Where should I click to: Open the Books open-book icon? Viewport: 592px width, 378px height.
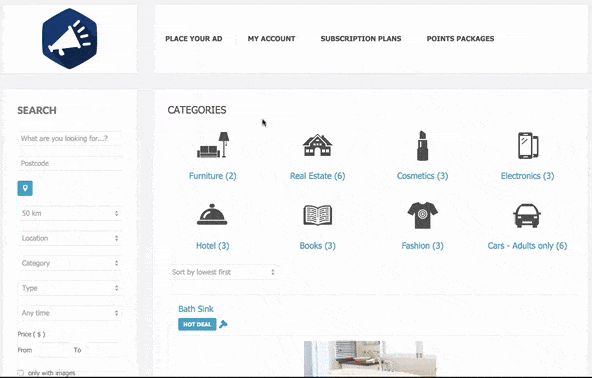point(318,215)
